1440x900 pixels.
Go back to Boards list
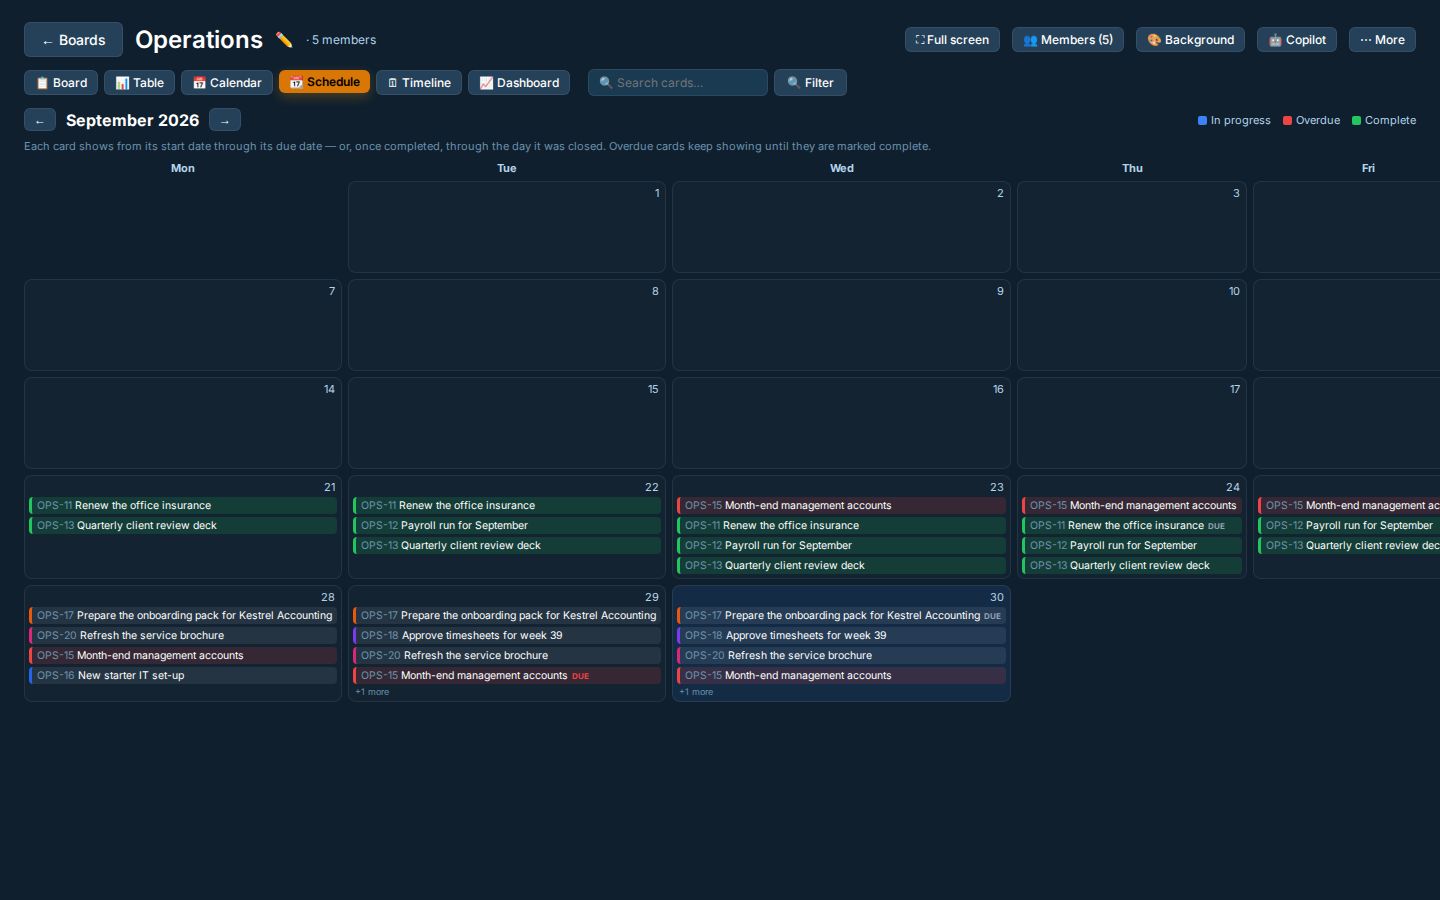(73, 40)
